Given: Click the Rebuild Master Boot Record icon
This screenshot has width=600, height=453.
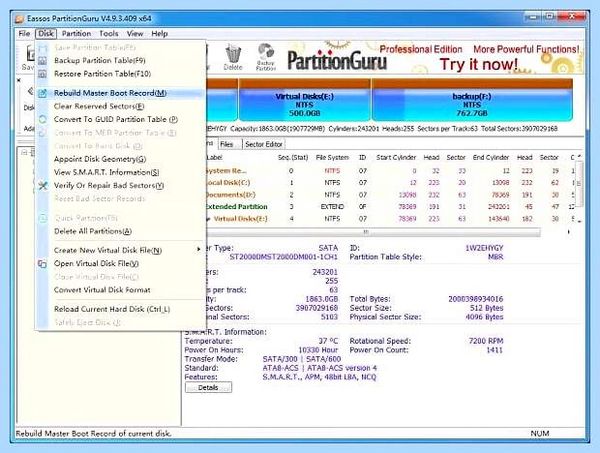Looking at the screenshot, I should (x=42, y=93).
